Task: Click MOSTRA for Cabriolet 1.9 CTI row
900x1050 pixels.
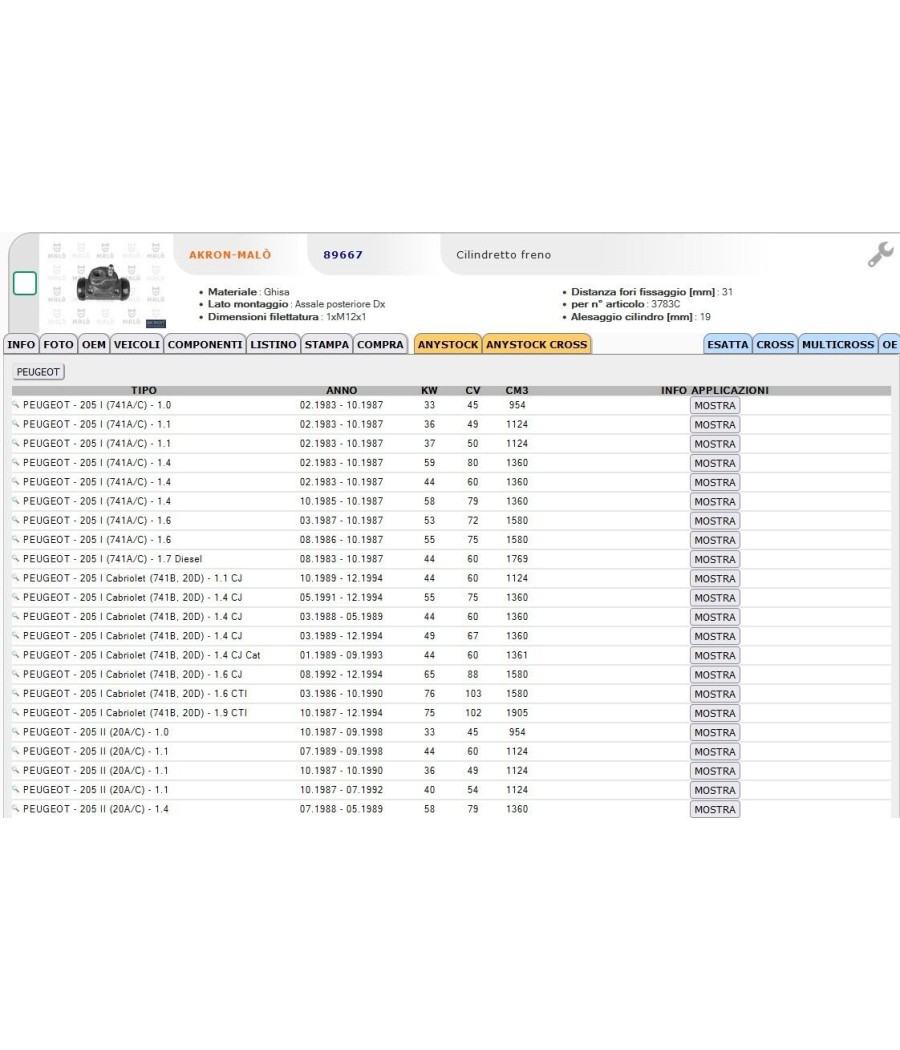Action: [715, 713]
